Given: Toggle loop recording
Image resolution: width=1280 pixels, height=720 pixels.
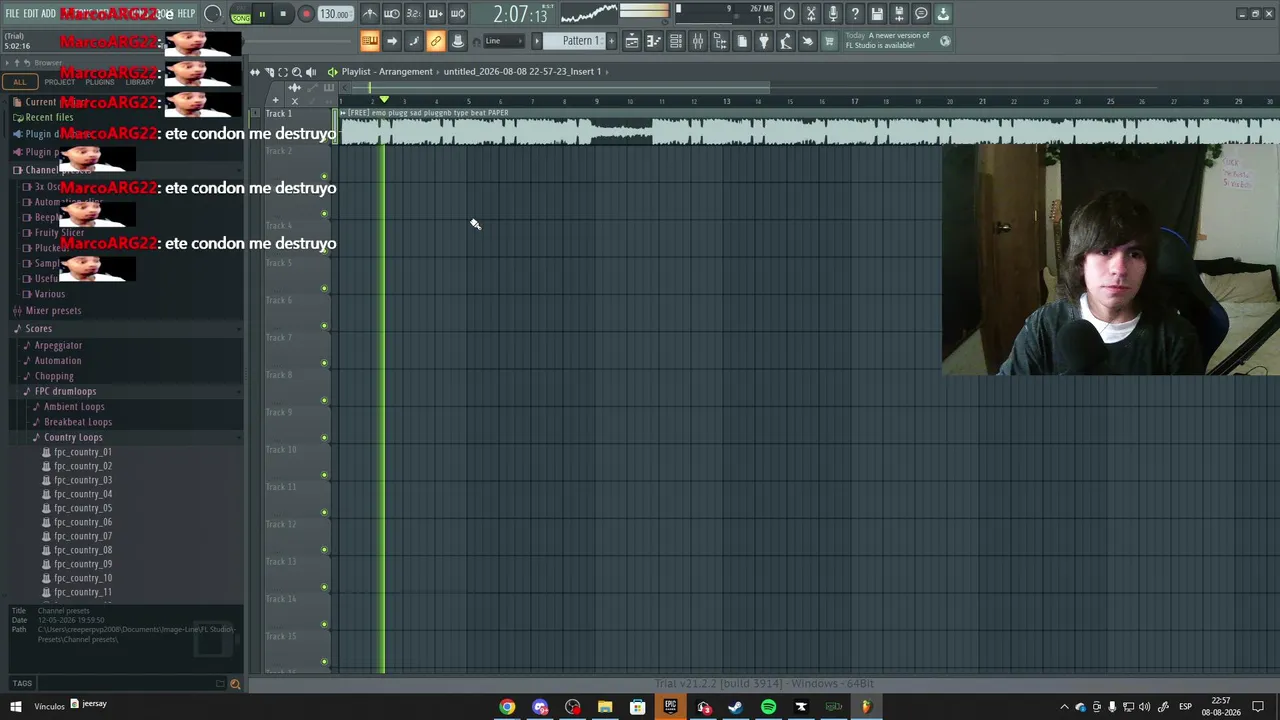Looking at the screenshot, I should click(x=458, y=14).
